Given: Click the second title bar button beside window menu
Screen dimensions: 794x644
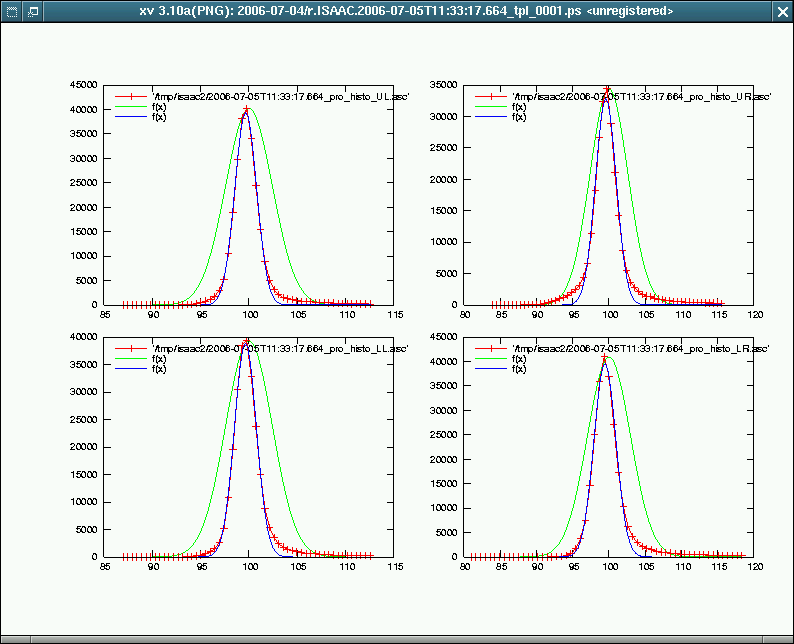Looking at the screenshot, I should coord(32,11).
